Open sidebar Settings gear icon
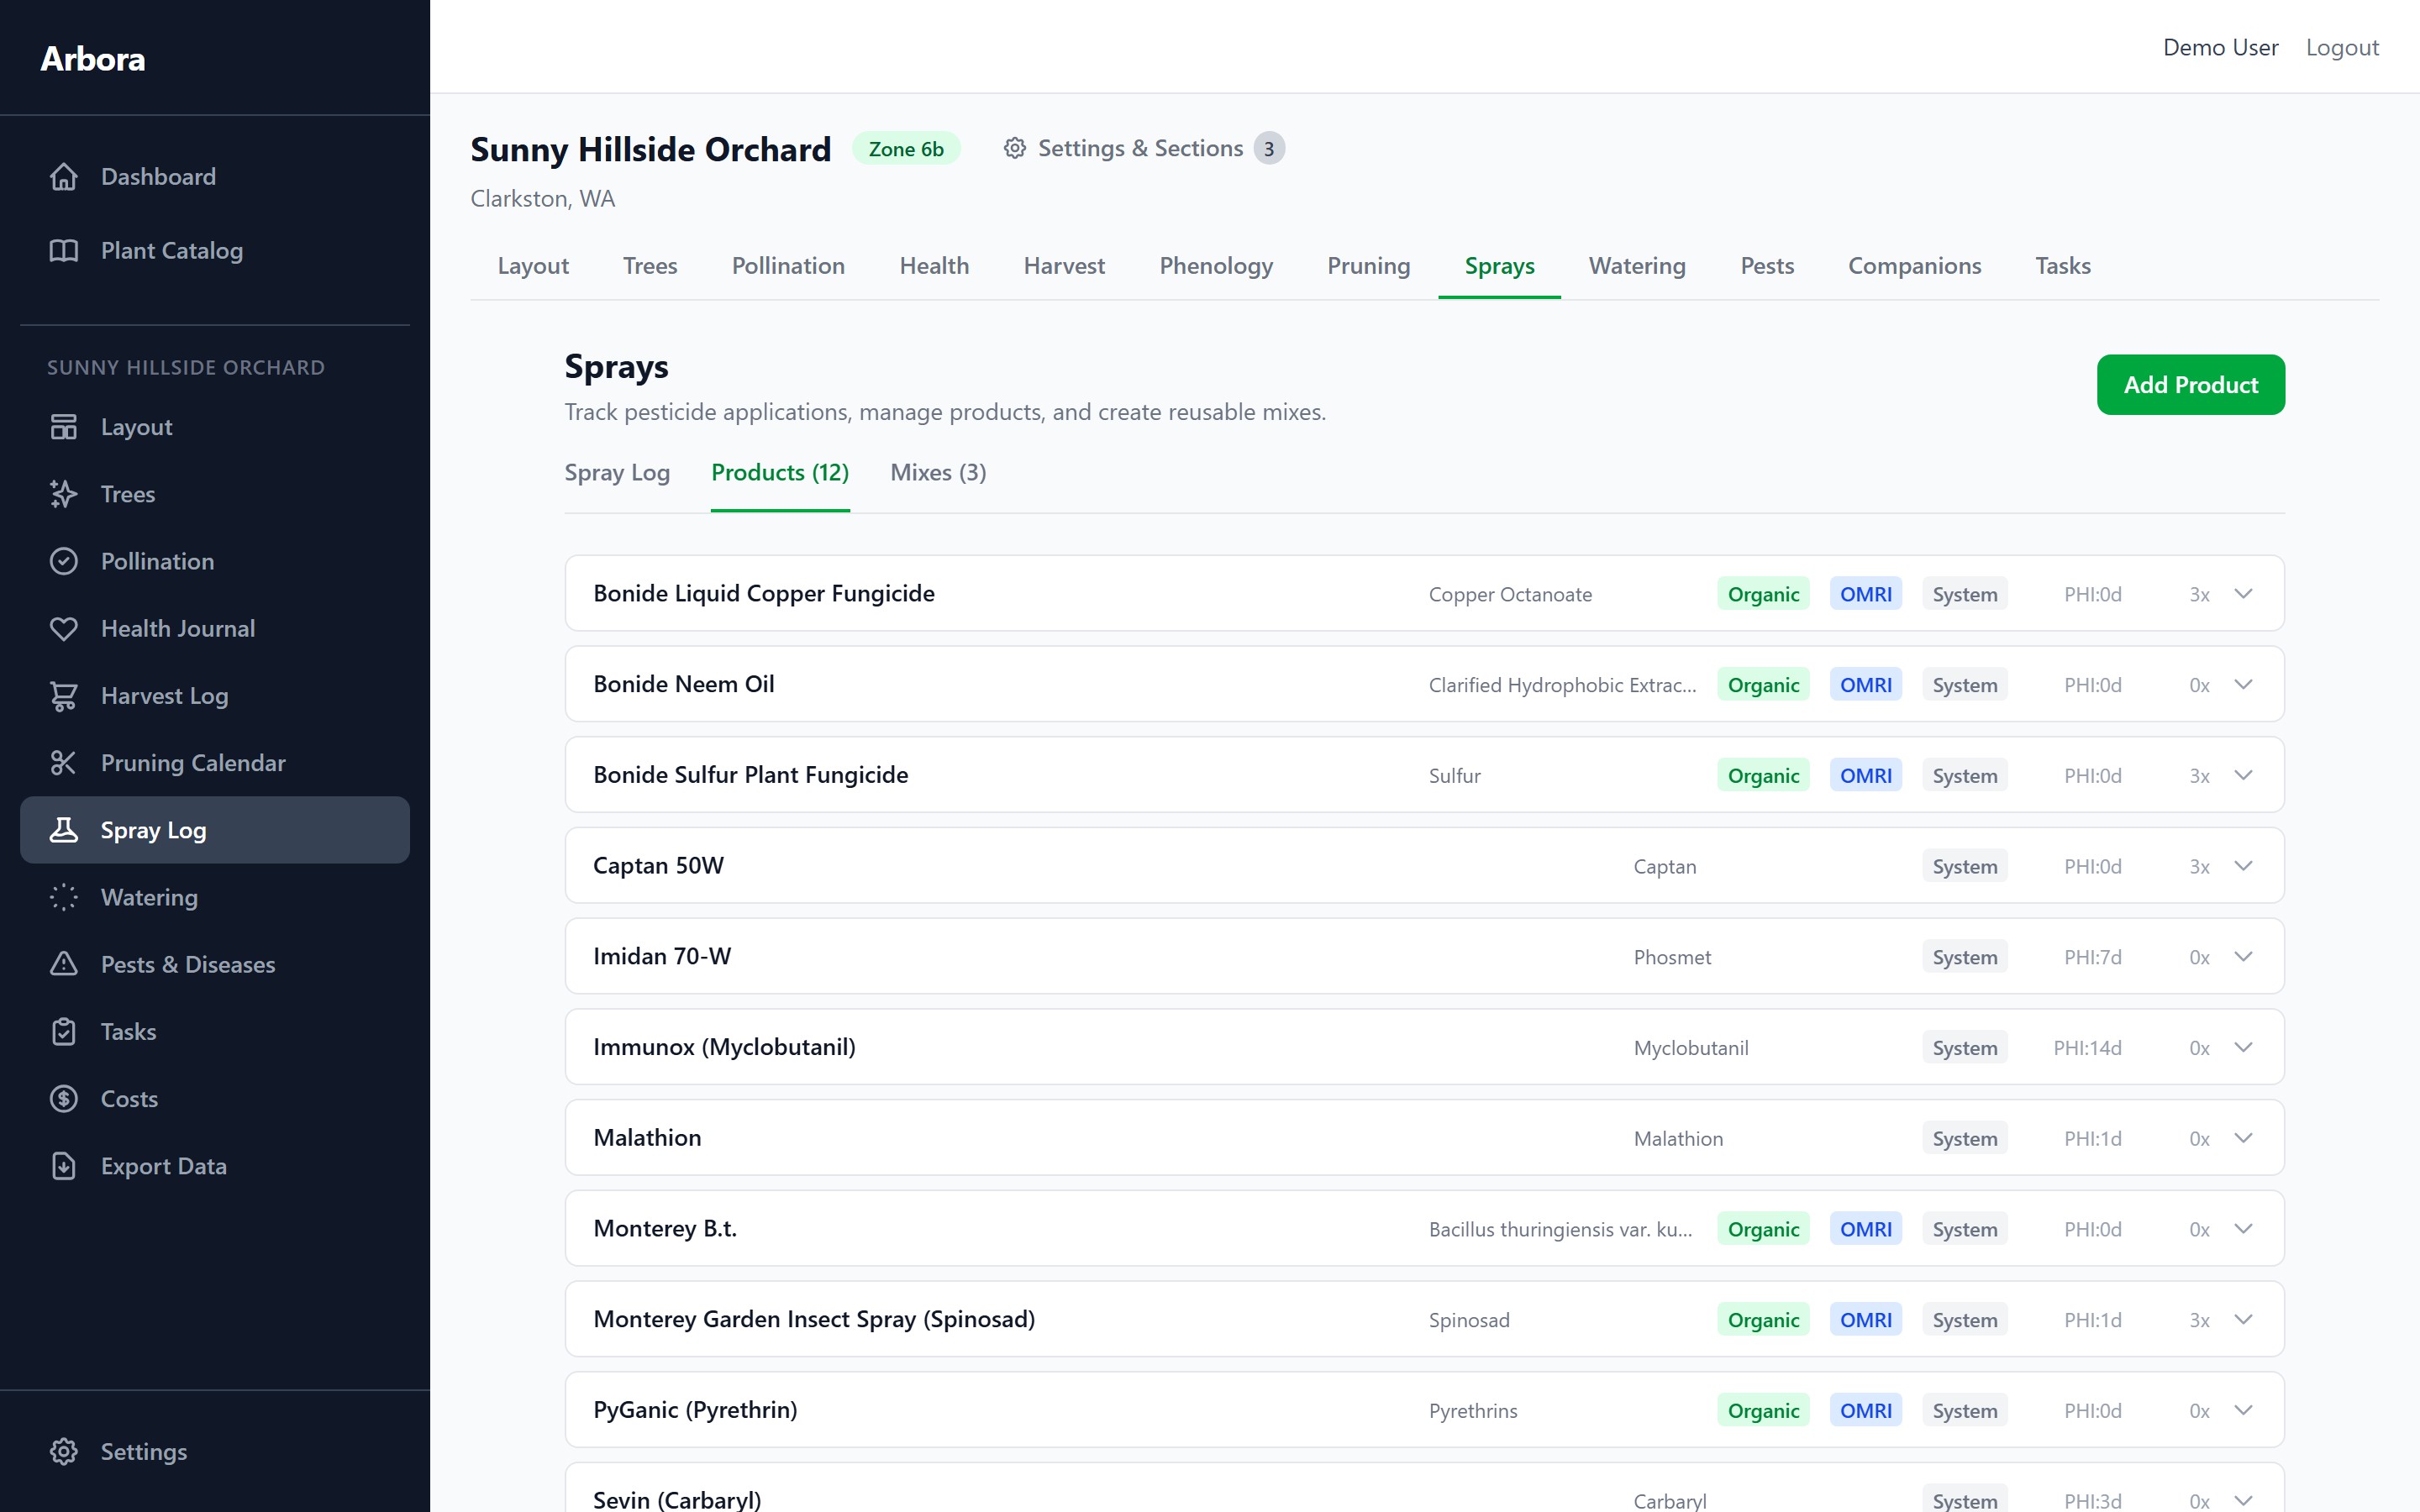The height and width of the screenshot is (1512, 2420). tap(64, 1451)
